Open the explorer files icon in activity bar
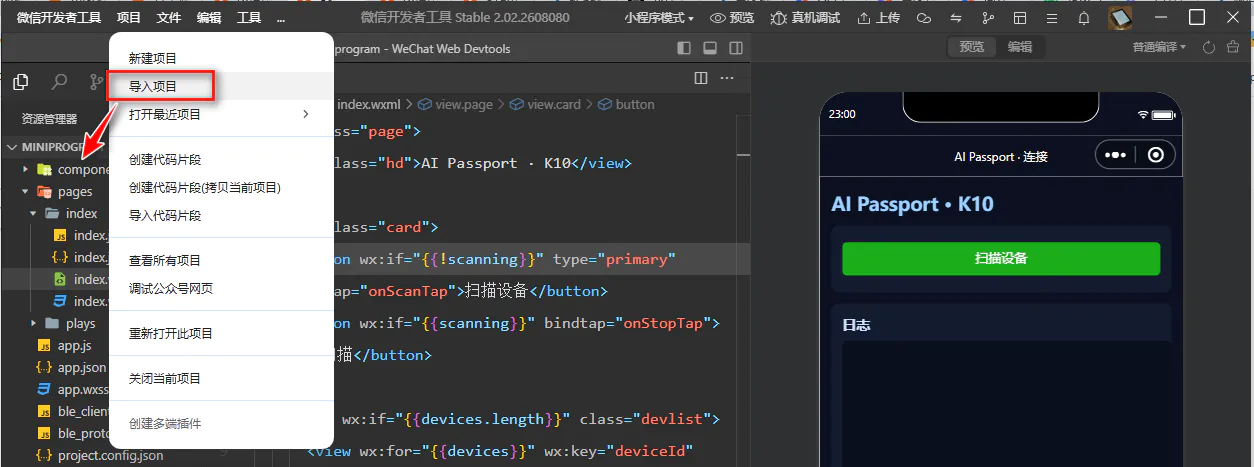1254x467 pixels. [20, 82]
